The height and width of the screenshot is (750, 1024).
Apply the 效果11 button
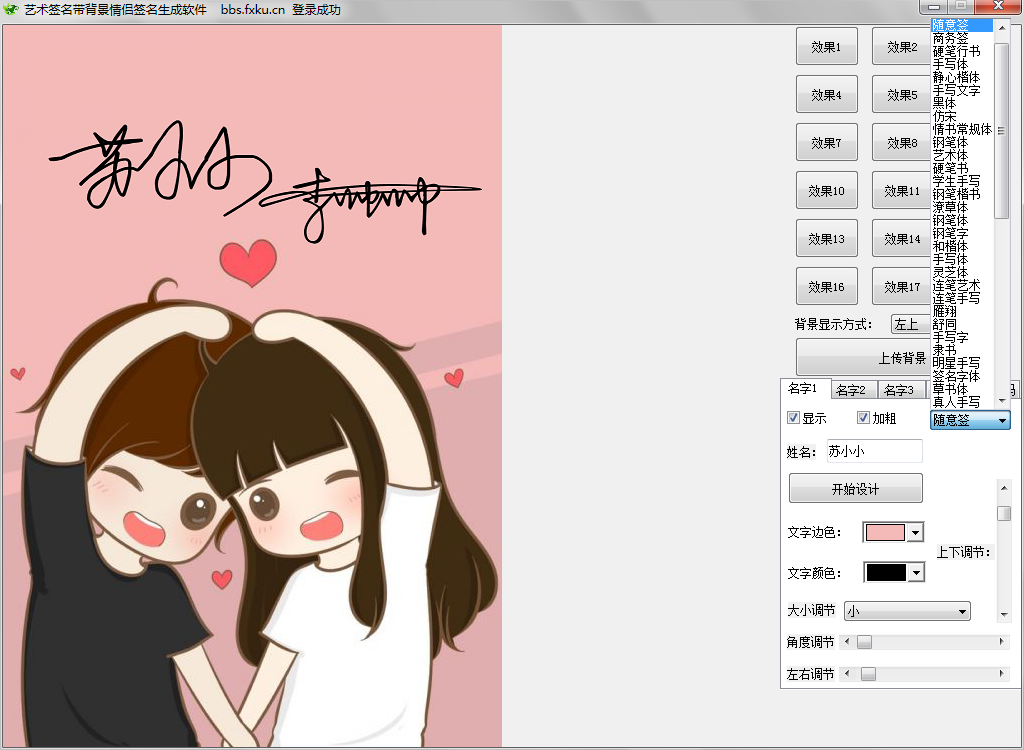point(902,191)
